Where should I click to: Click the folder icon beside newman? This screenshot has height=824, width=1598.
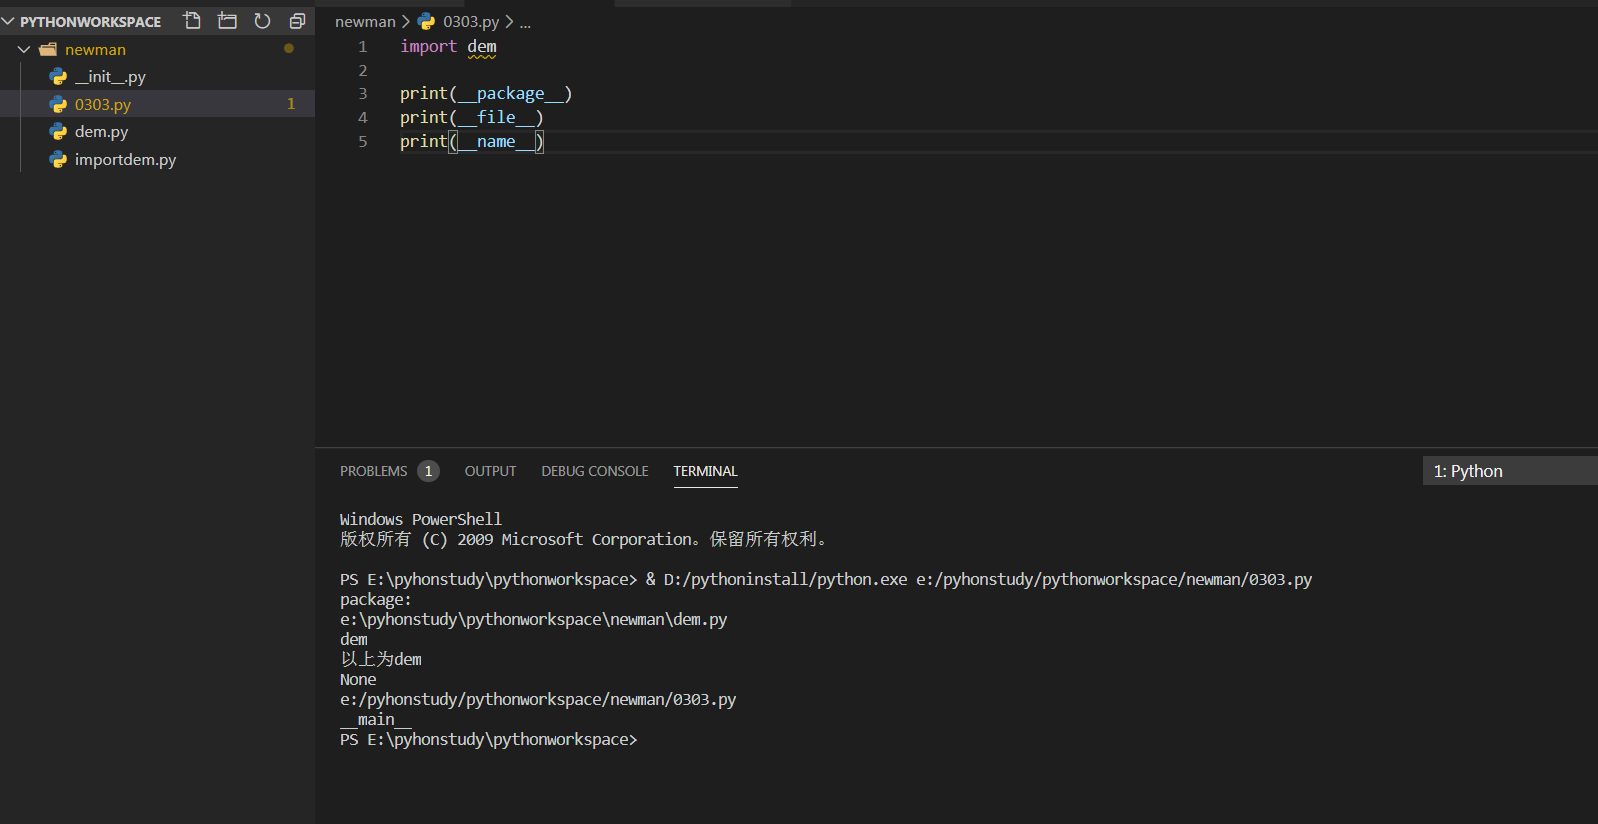click(x=48, y=49)
